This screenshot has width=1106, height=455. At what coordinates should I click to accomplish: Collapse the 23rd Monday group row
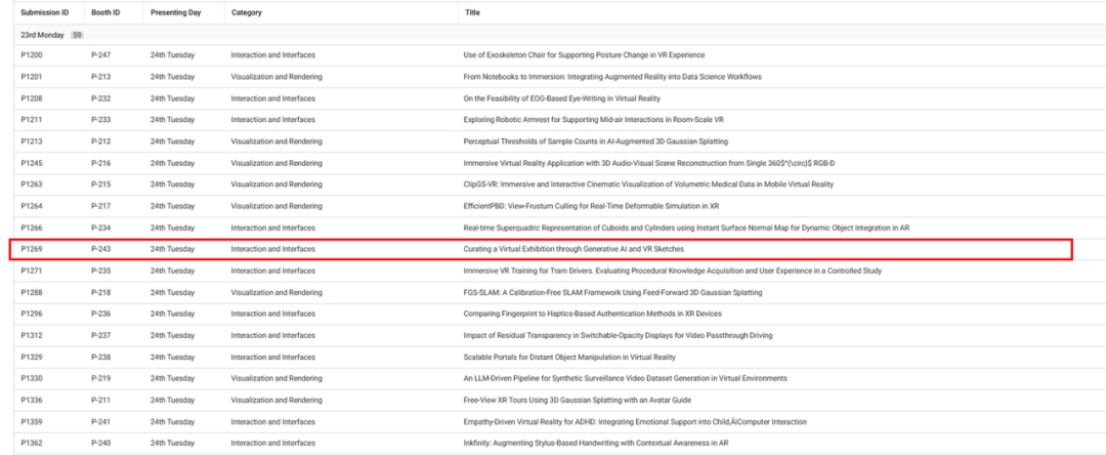[40, 35]
